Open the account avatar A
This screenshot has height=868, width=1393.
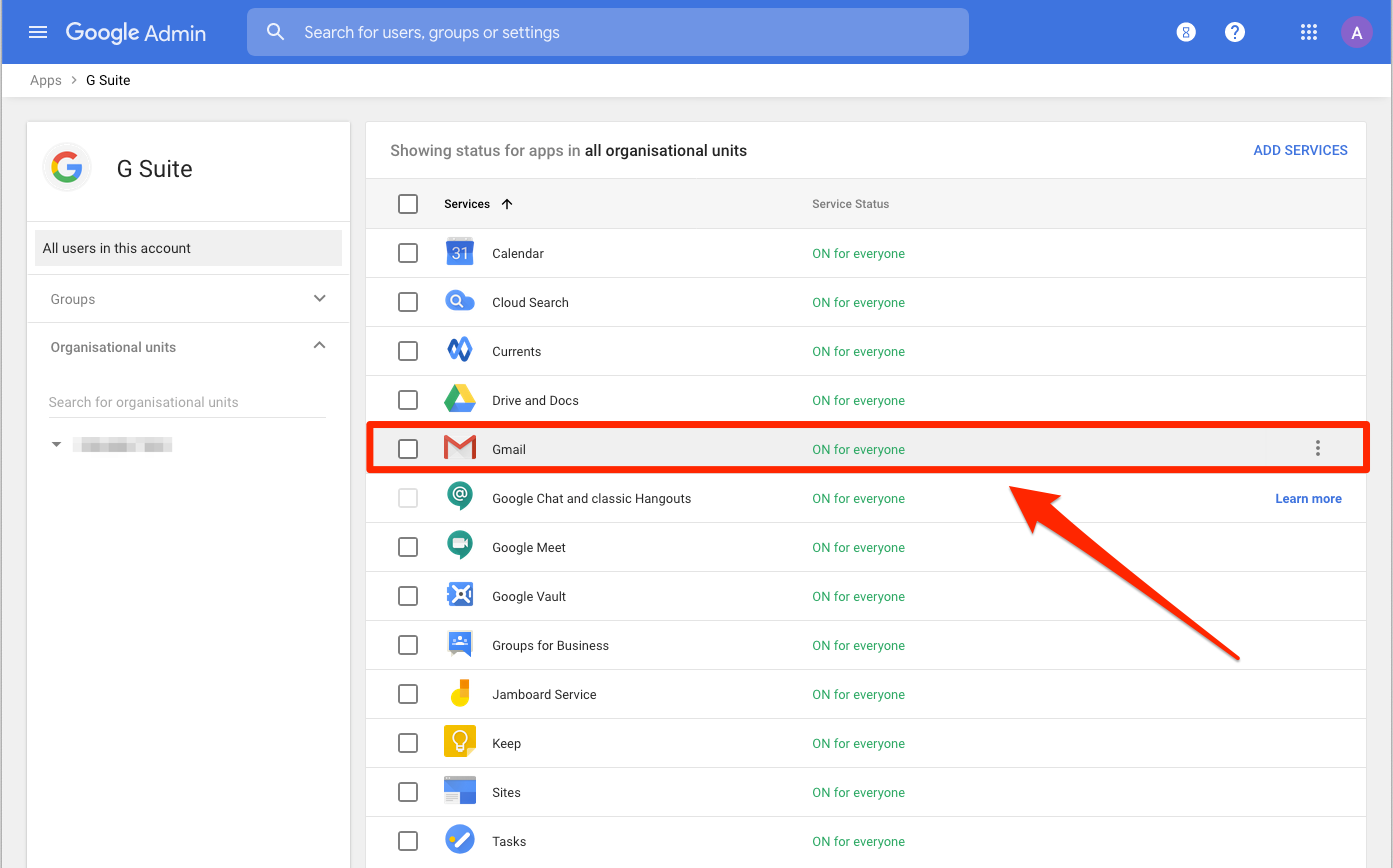click(1357, 32)
